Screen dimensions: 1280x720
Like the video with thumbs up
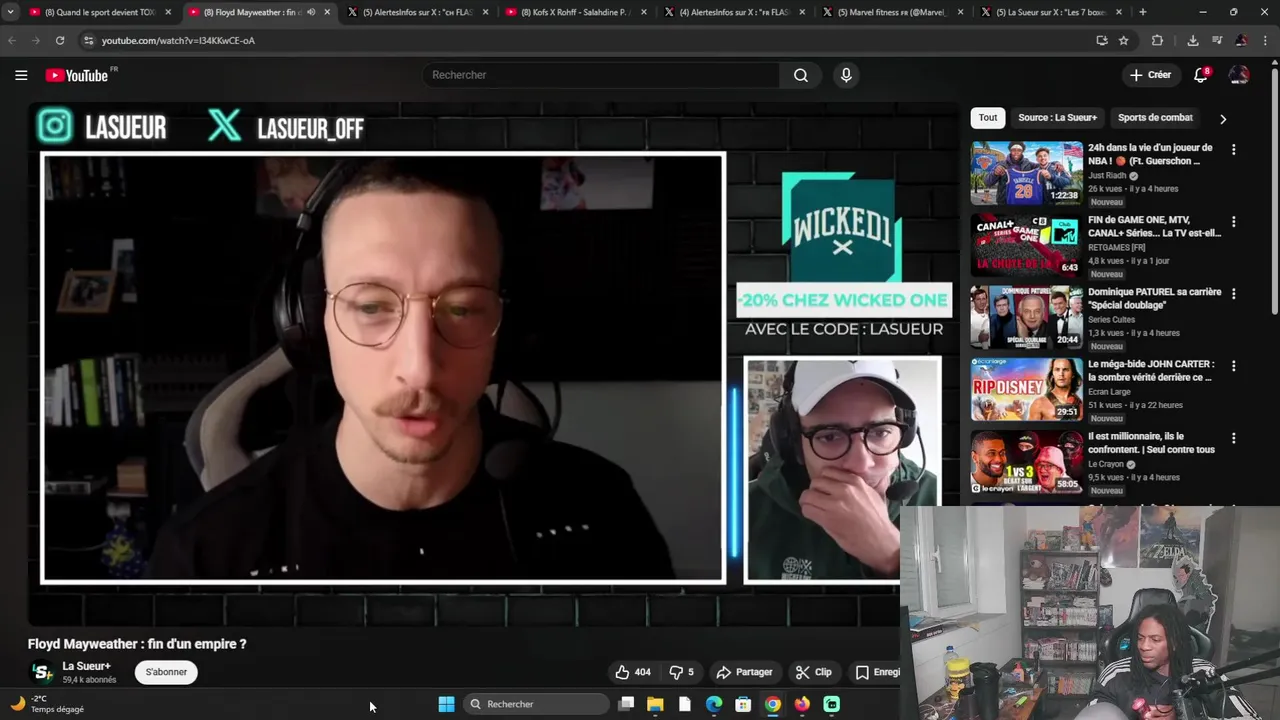click(633, 672)
